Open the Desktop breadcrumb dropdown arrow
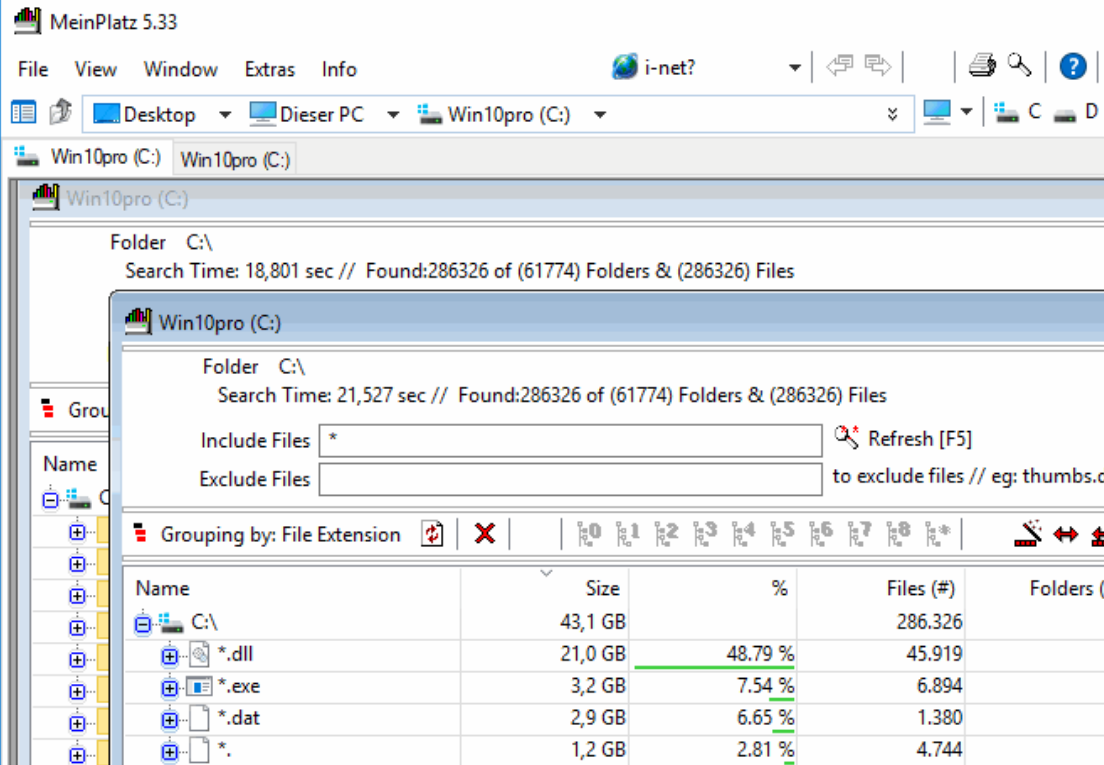The image size is (1104, 765). (x=225, y=114)
